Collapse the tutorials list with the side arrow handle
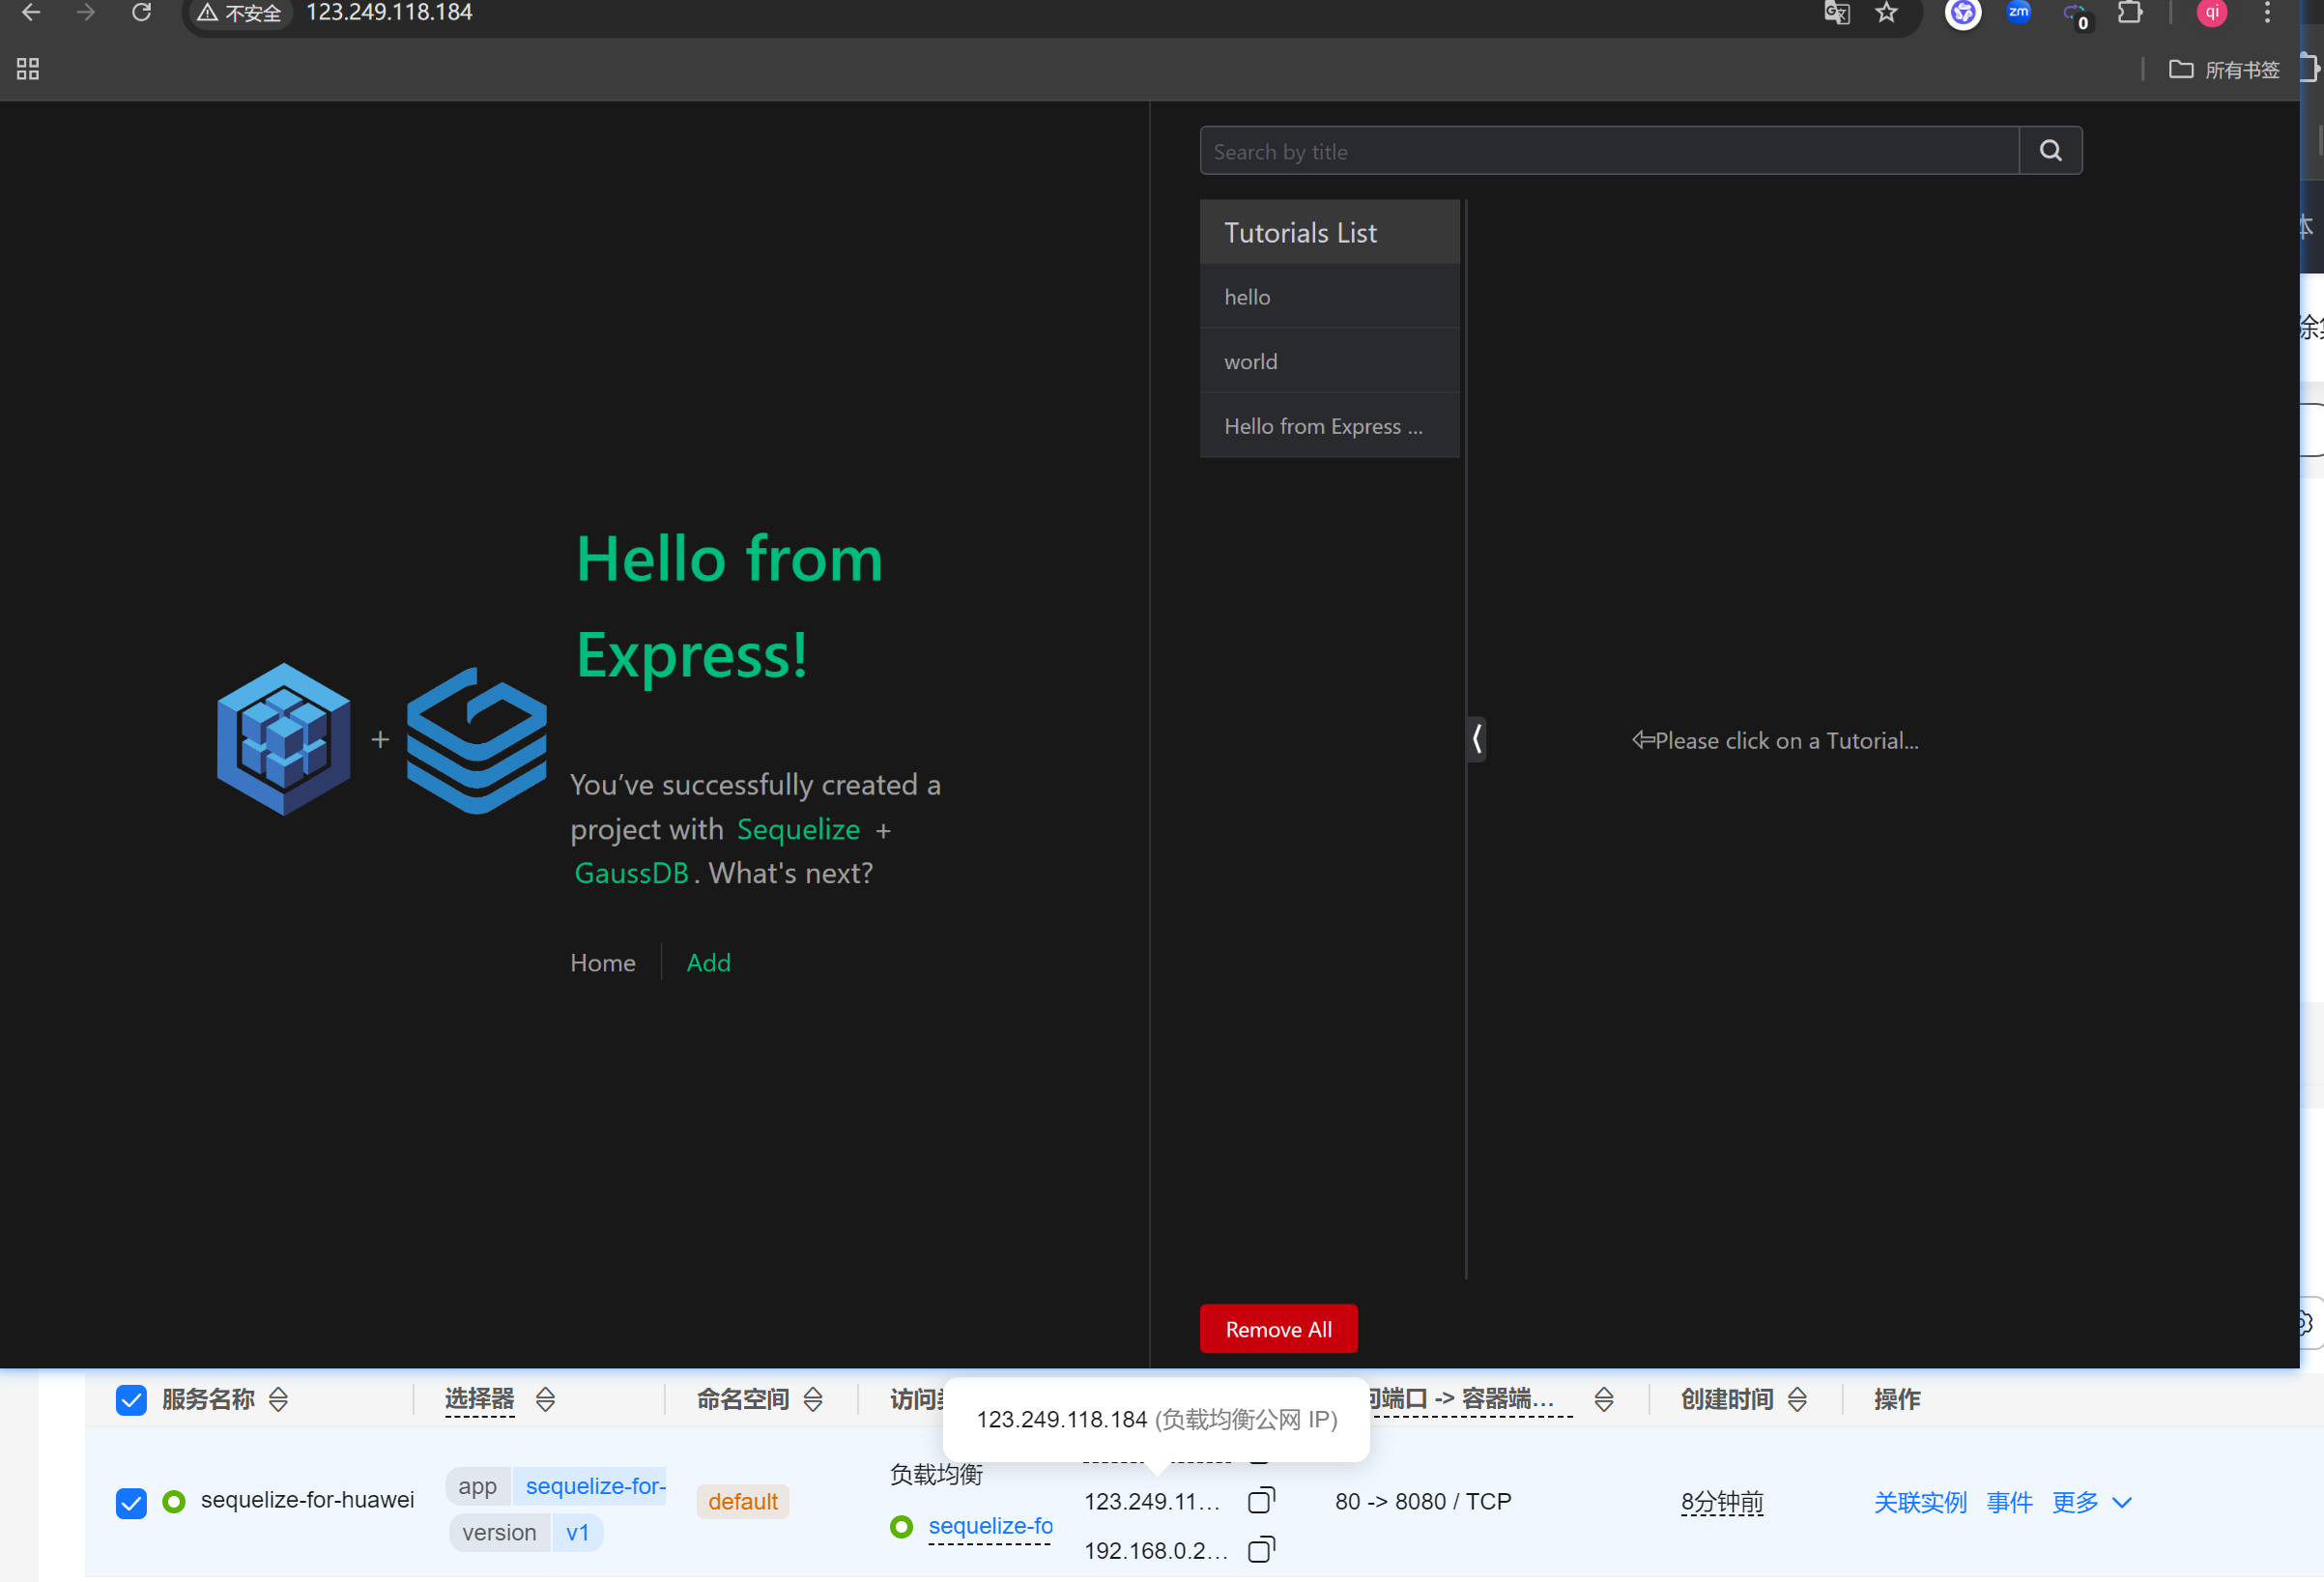 pyautogui.click(x=1477, y=739)
